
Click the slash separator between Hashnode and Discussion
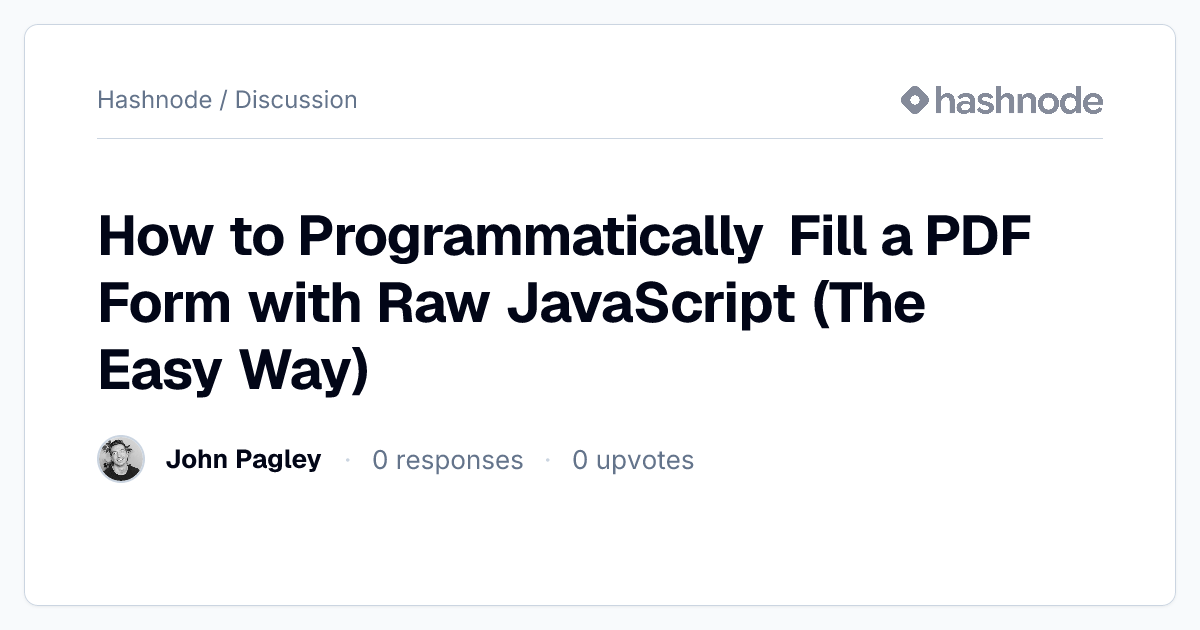point(223,100)
